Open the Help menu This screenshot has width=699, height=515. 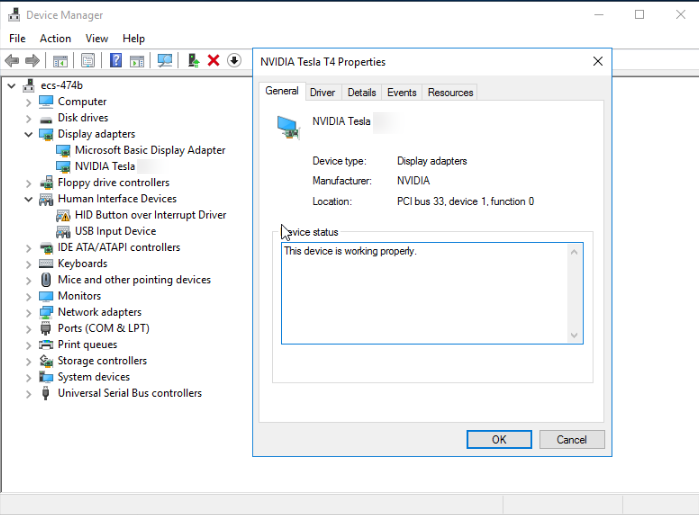(134, 39)
